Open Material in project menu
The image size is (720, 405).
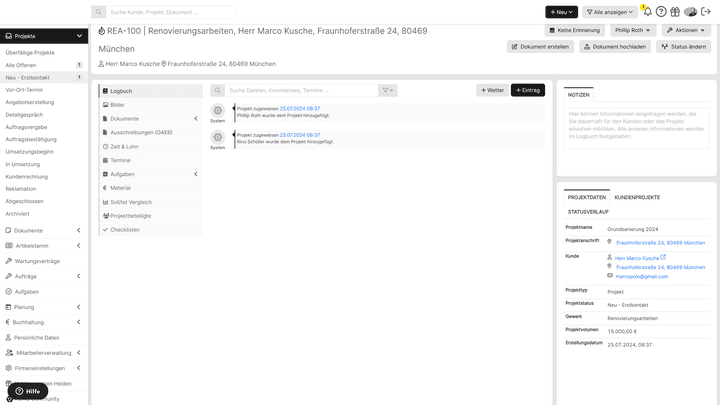point(151,188)
